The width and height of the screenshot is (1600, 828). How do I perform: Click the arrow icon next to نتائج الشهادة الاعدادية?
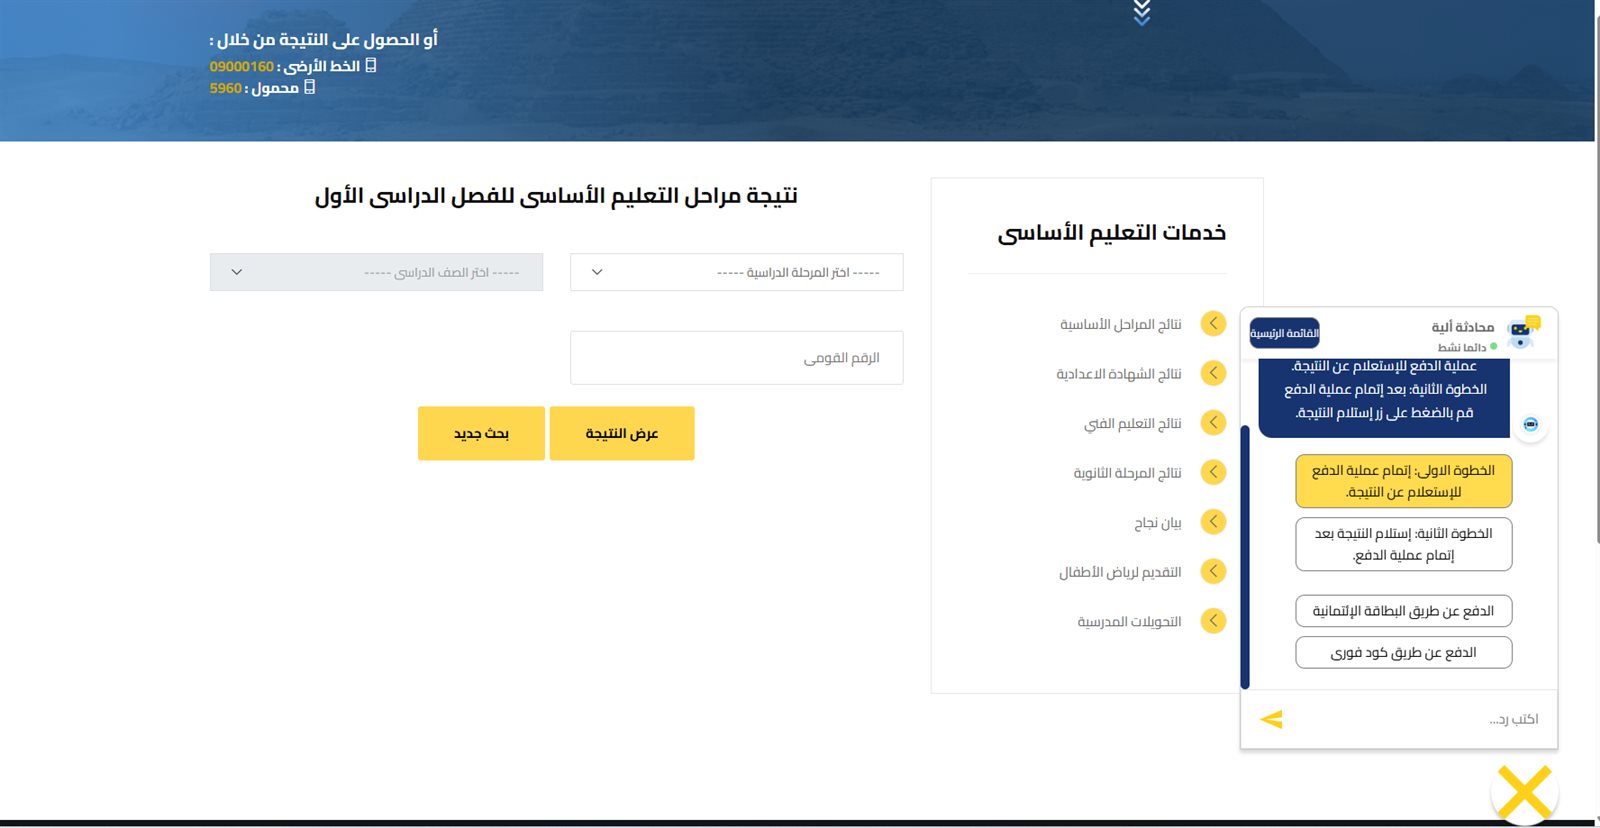click(1213, 373)
